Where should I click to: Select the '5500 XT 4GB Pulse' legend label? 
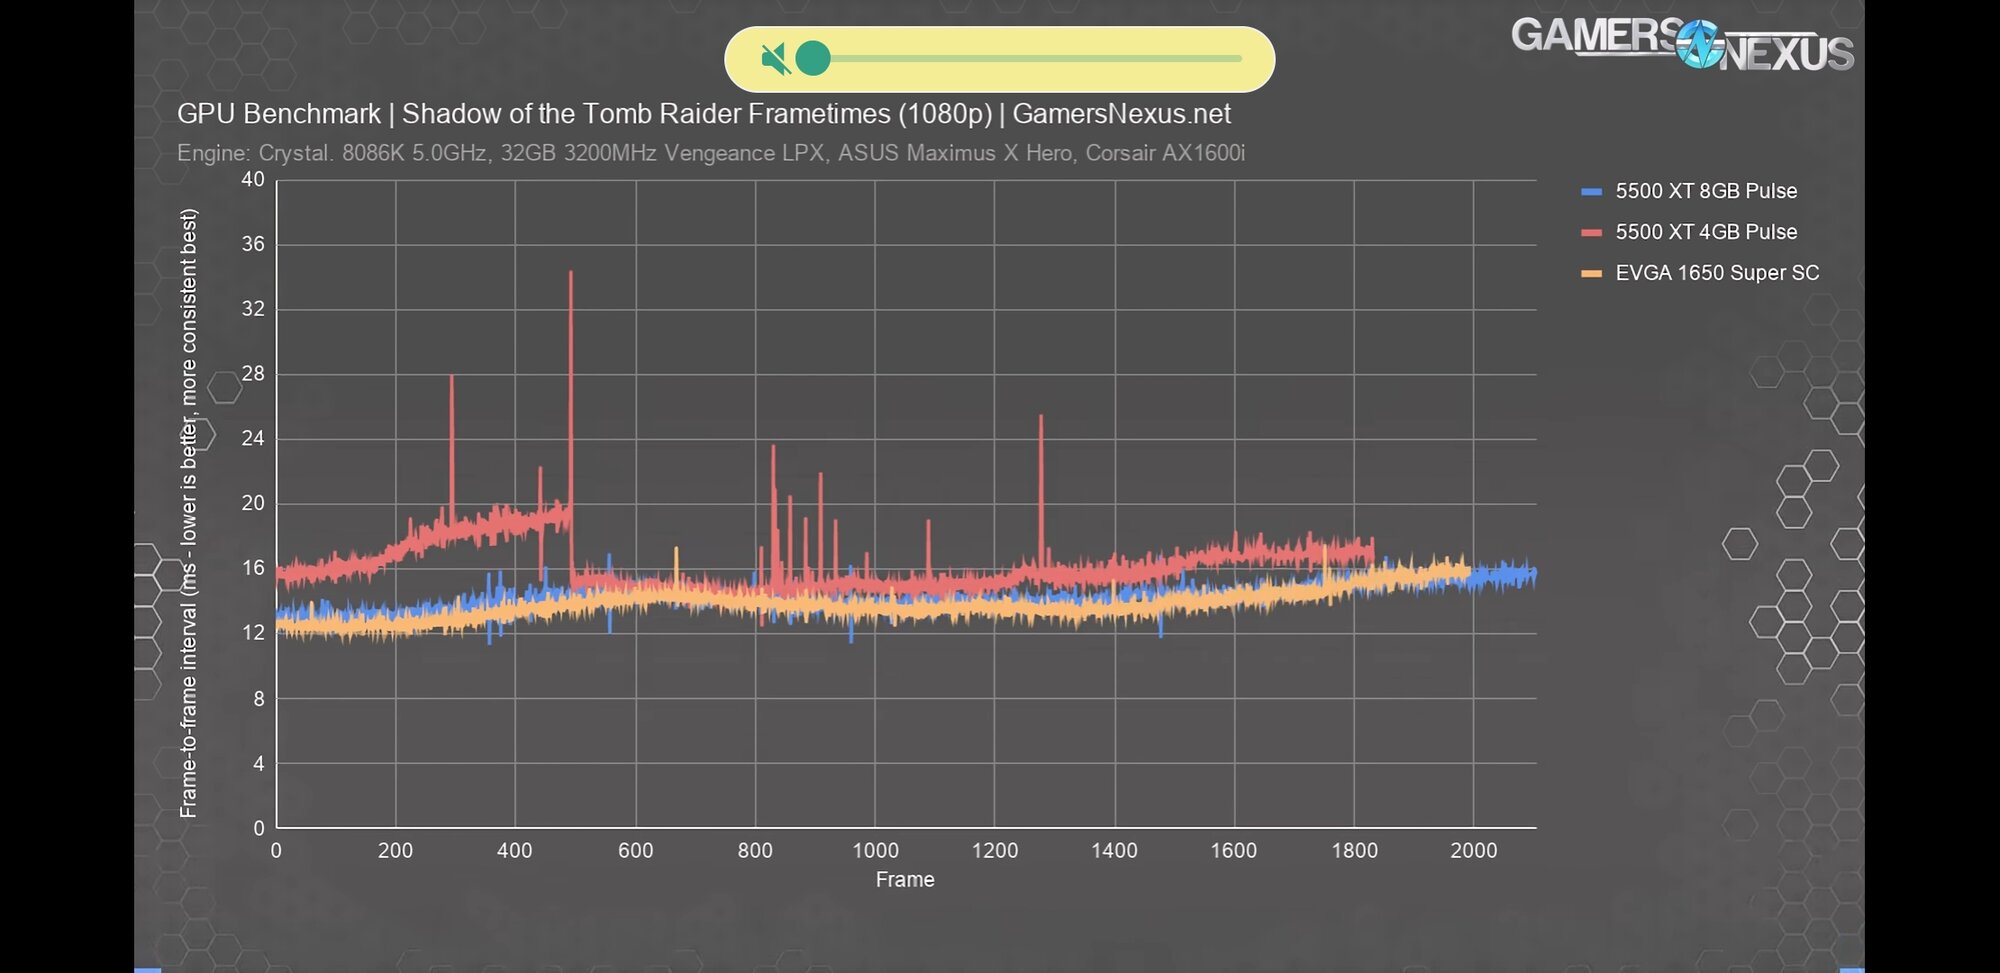(1706, 232)
